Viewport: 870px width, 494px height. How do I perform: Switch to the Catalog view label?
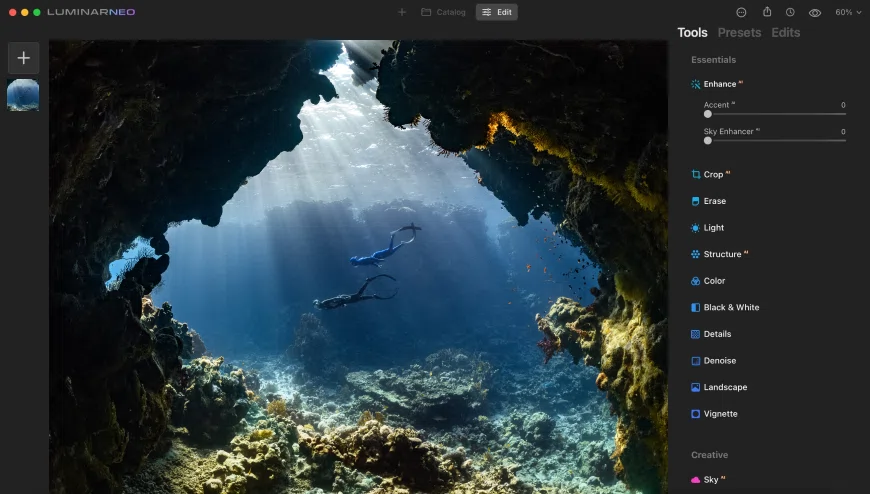click(451, 12)
